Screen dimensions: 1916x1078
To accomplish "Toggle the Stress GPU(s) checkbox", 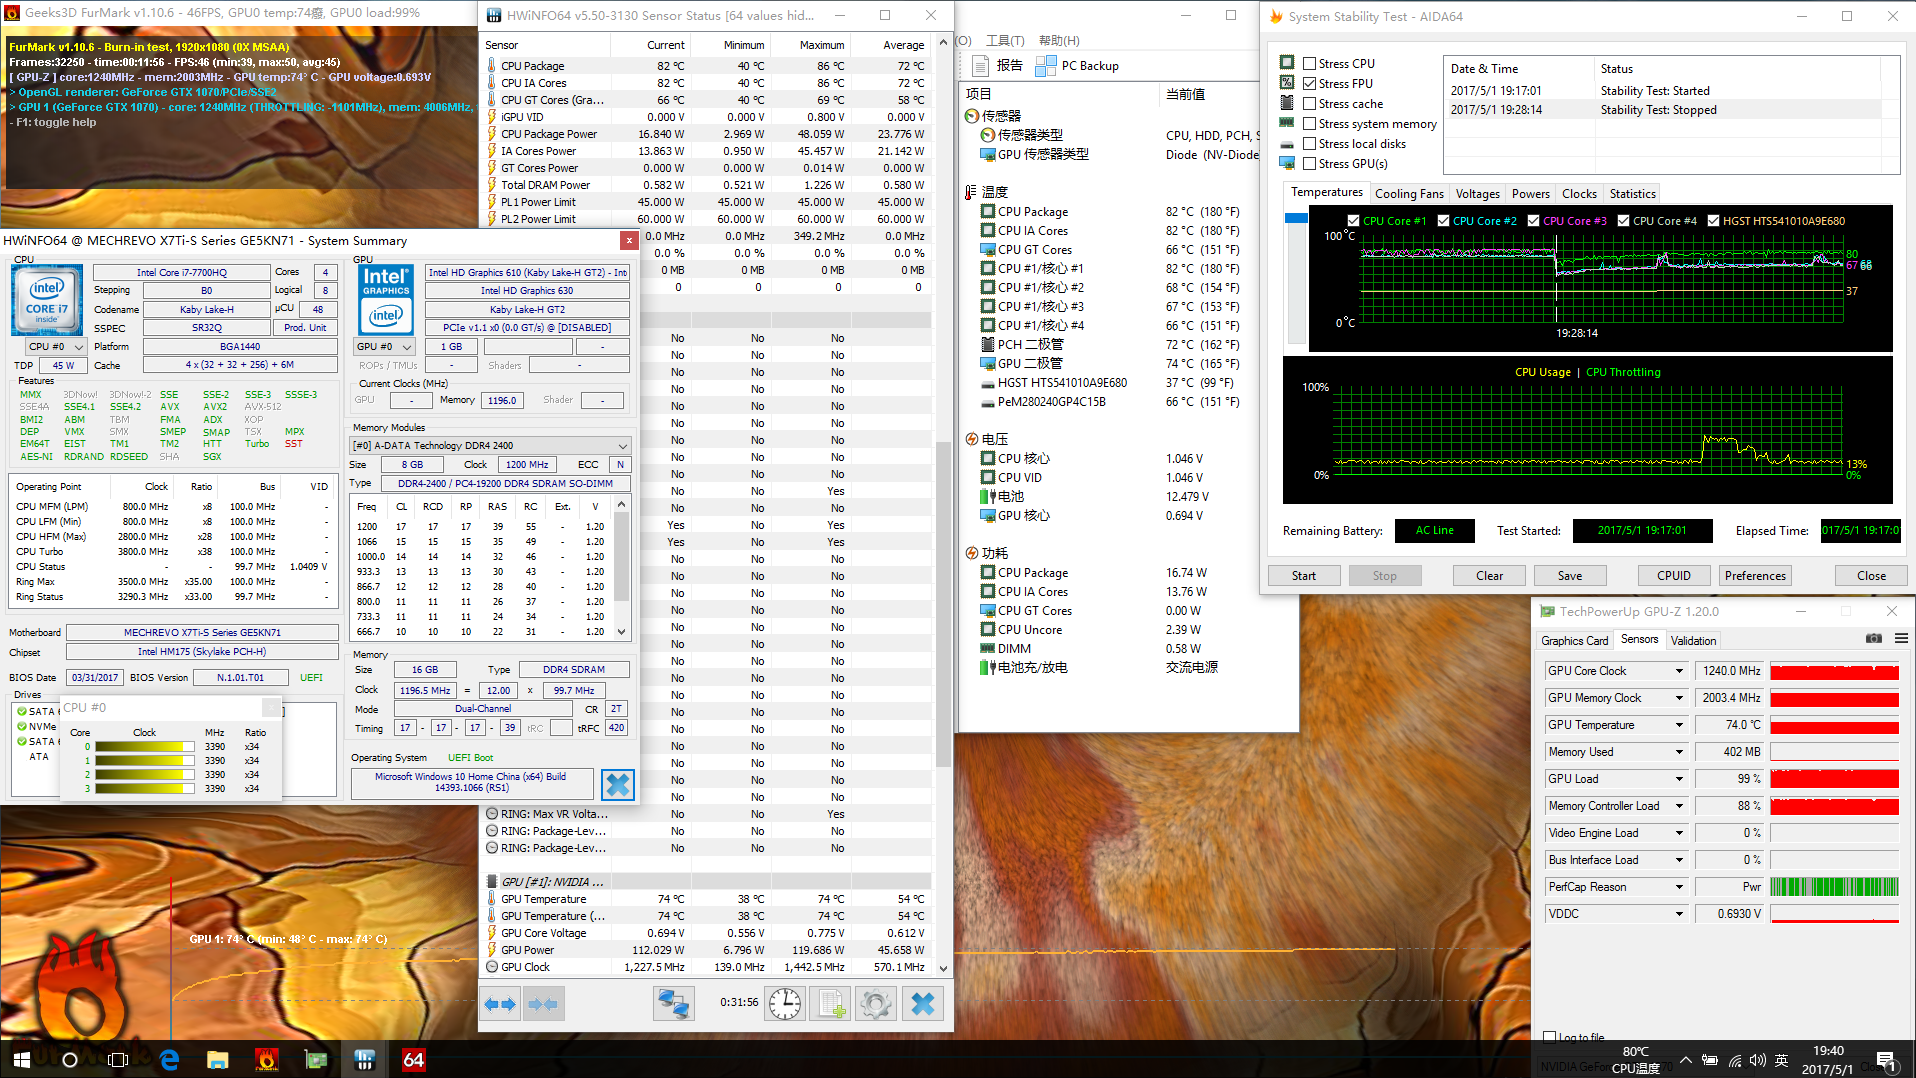I will [x=1309, y=164].
